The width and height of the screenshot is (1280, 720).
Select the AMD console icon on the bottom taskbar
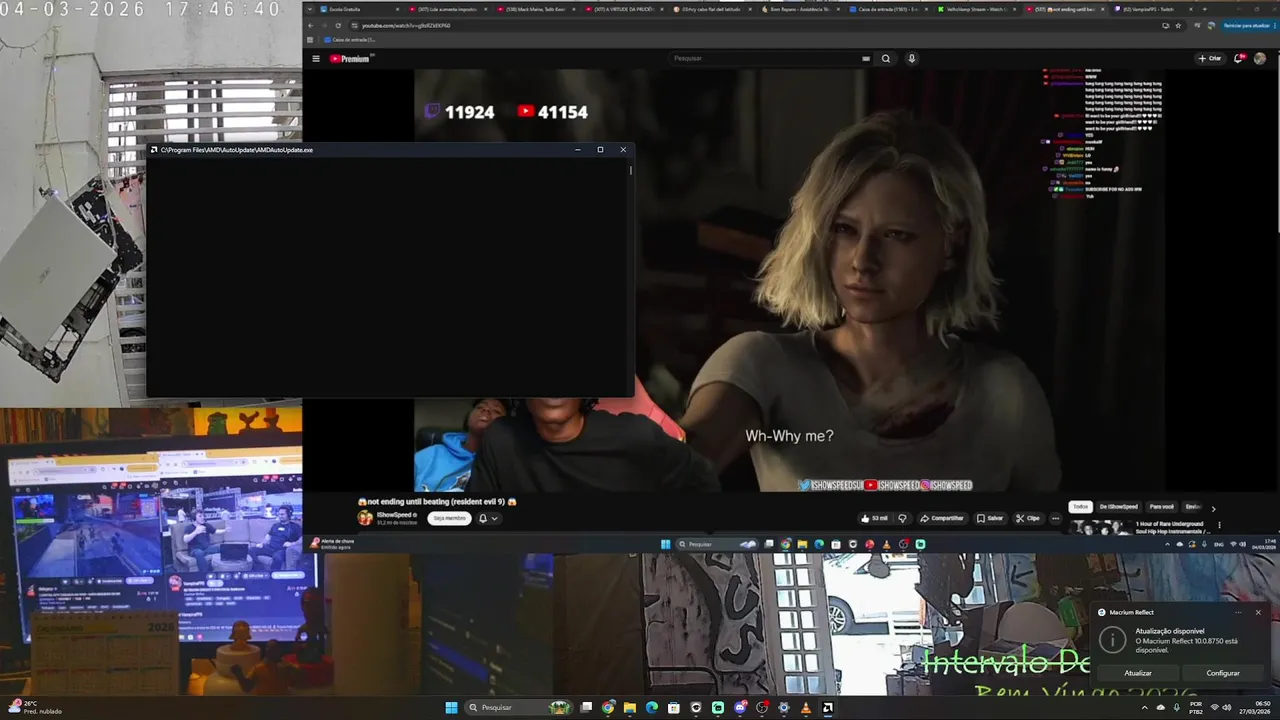click(828, 707)
